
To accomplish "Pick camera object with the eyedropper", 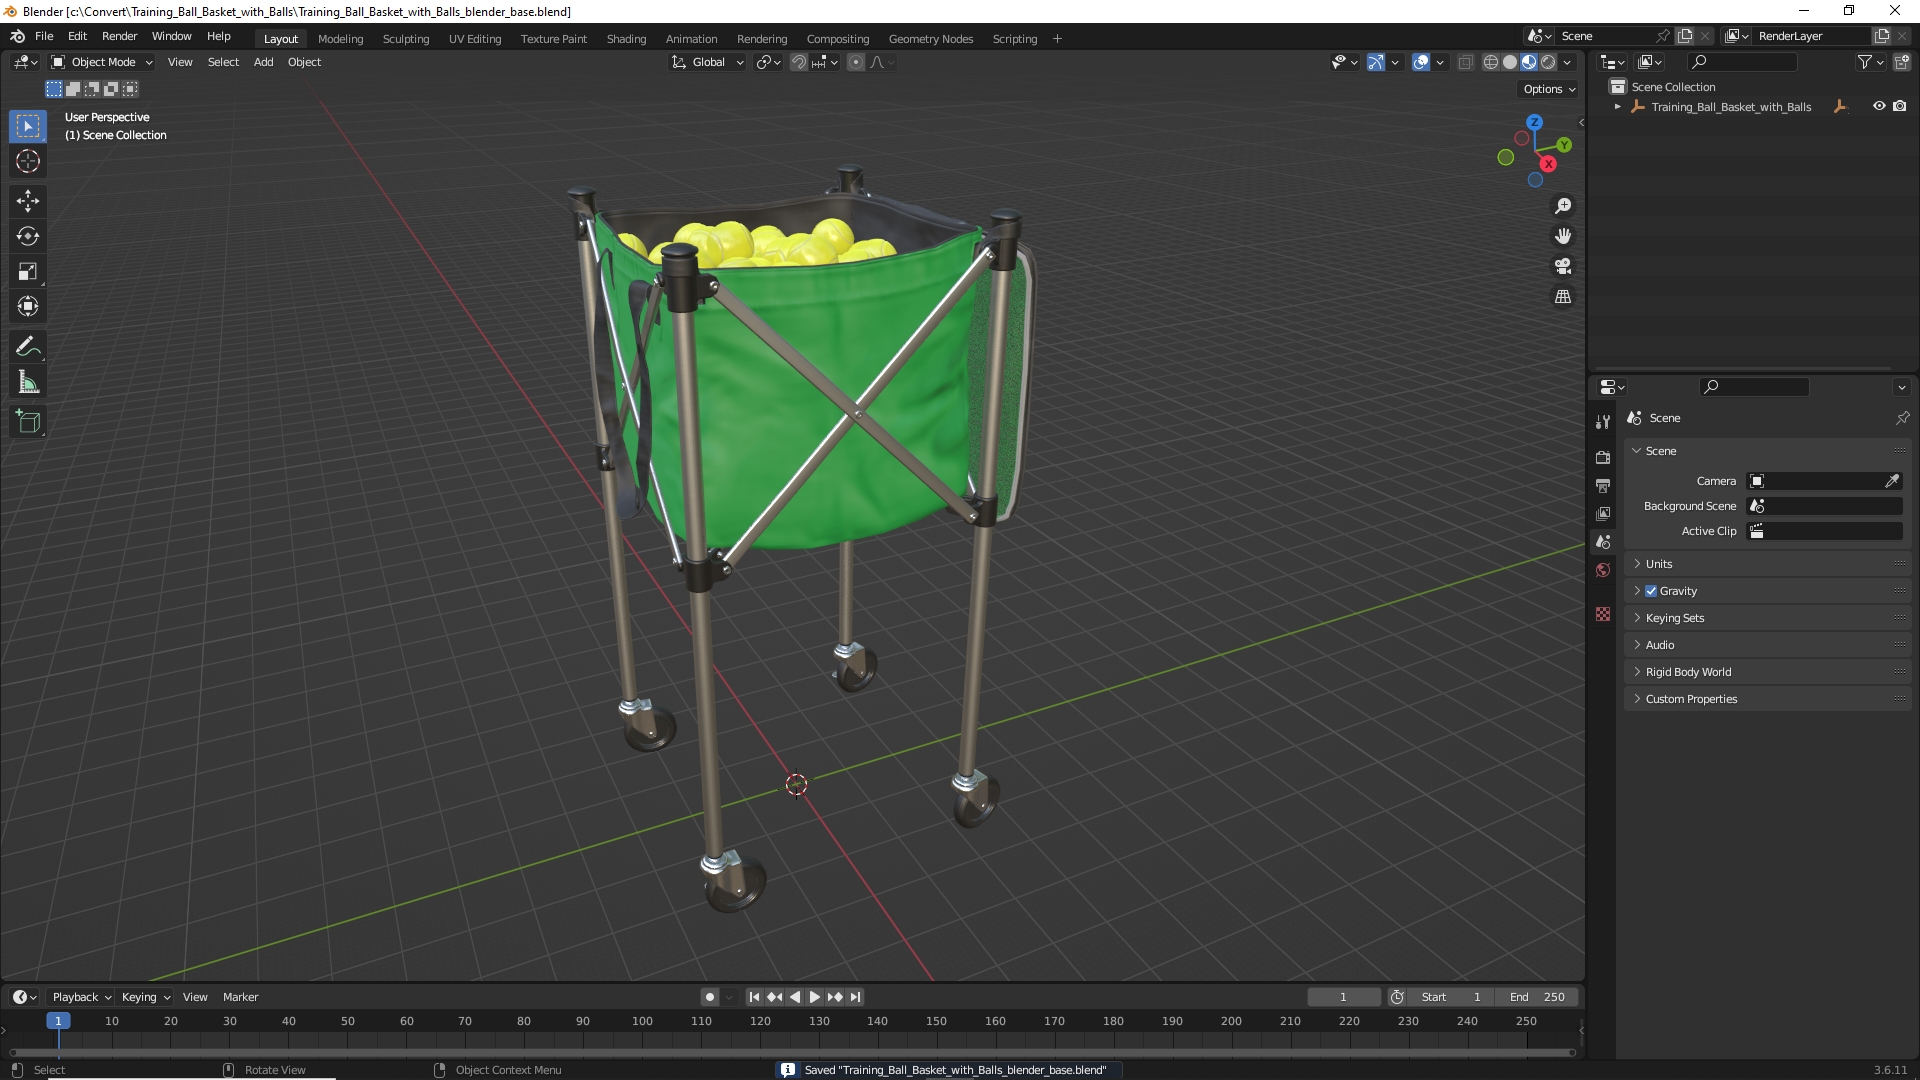I will point(1892,481).
